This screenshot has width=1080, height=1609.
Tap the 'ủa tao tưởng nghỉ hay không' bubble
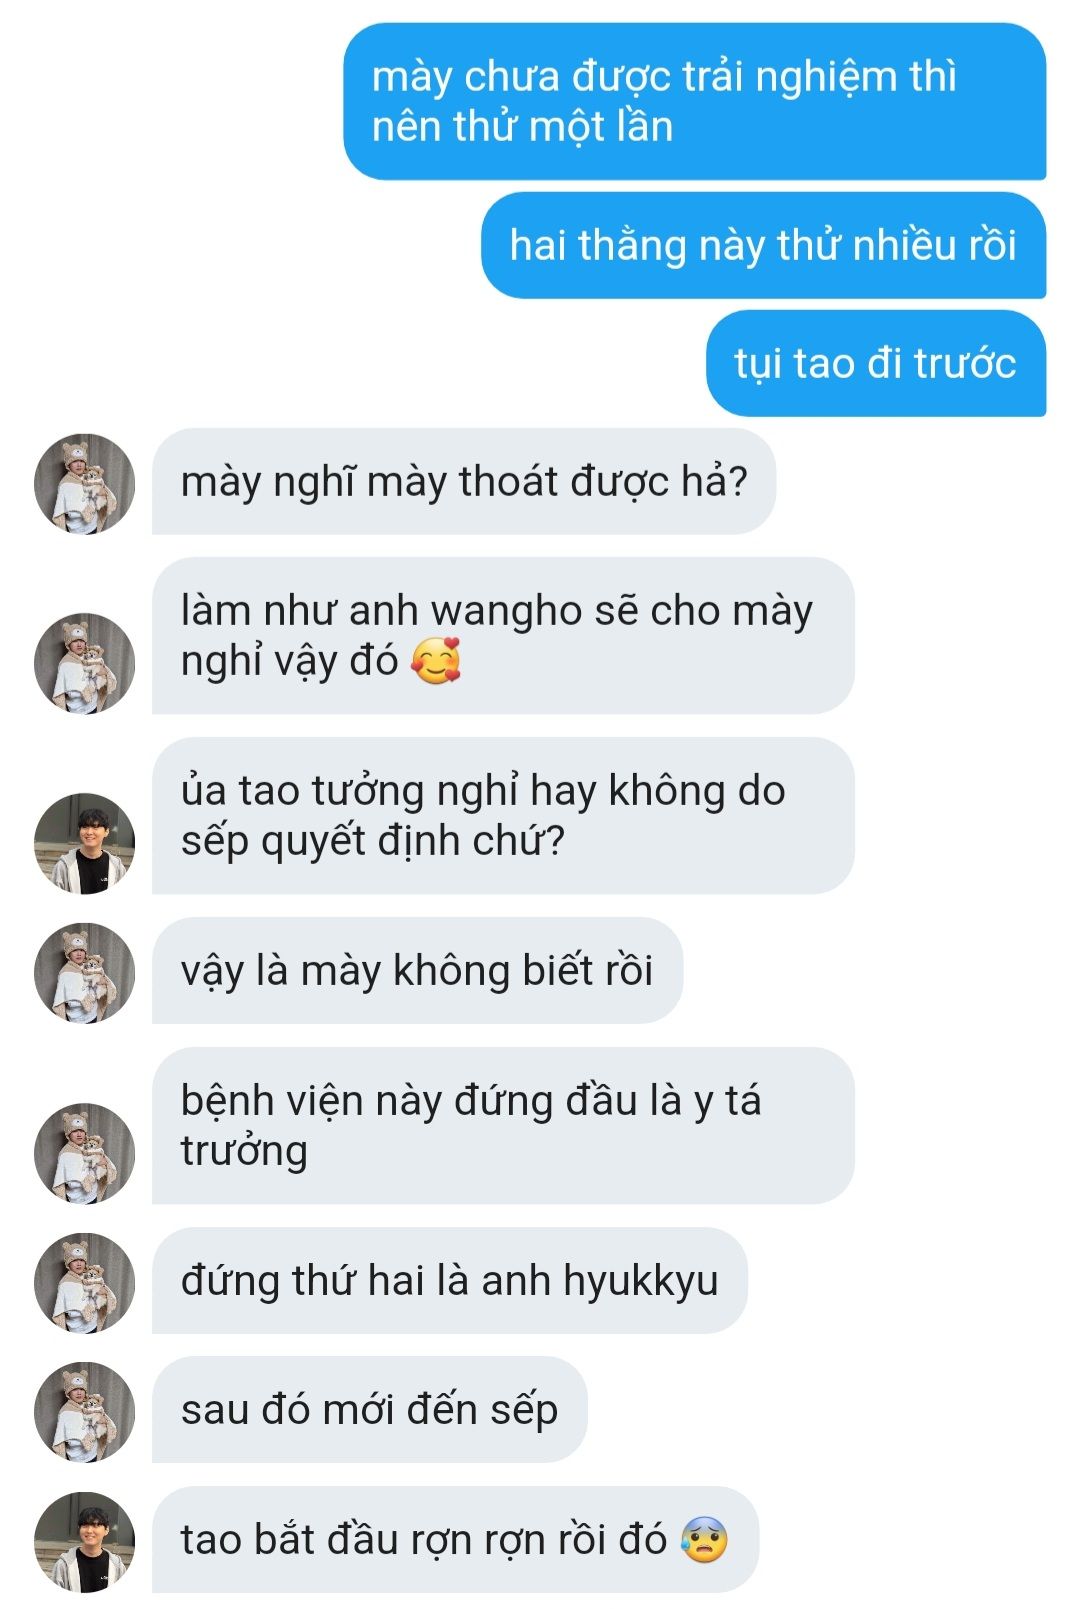pyautogui.click(x=503, y=815)
